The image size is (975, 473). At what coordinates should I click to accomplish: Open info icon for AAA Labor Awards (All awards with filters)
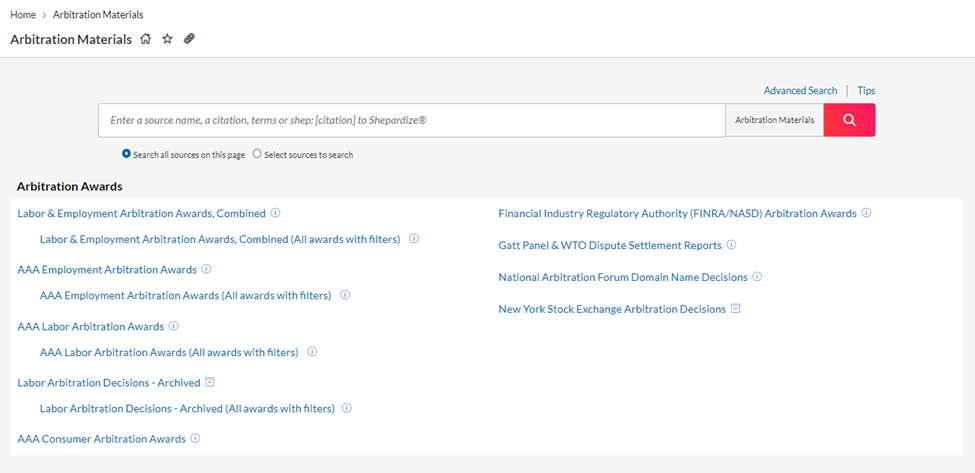tap(312, 351)
